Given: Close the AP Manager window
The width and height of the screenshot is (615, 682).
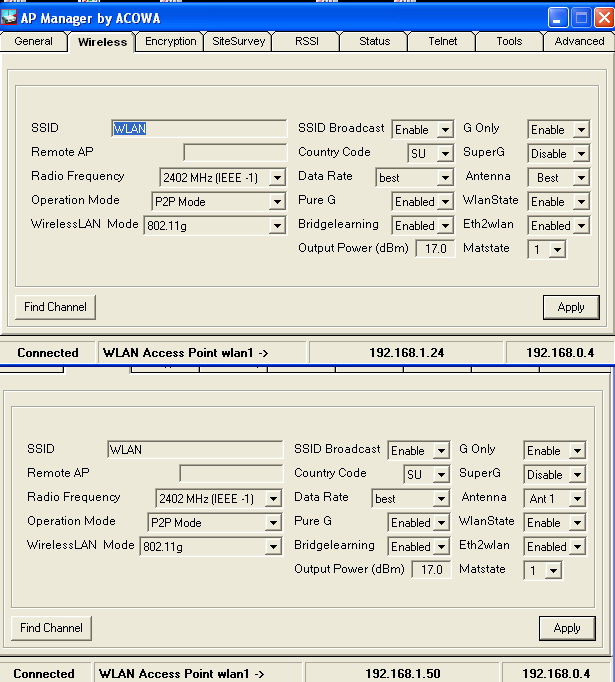Looking at the screenshot, I should click(x=605, y=18).
